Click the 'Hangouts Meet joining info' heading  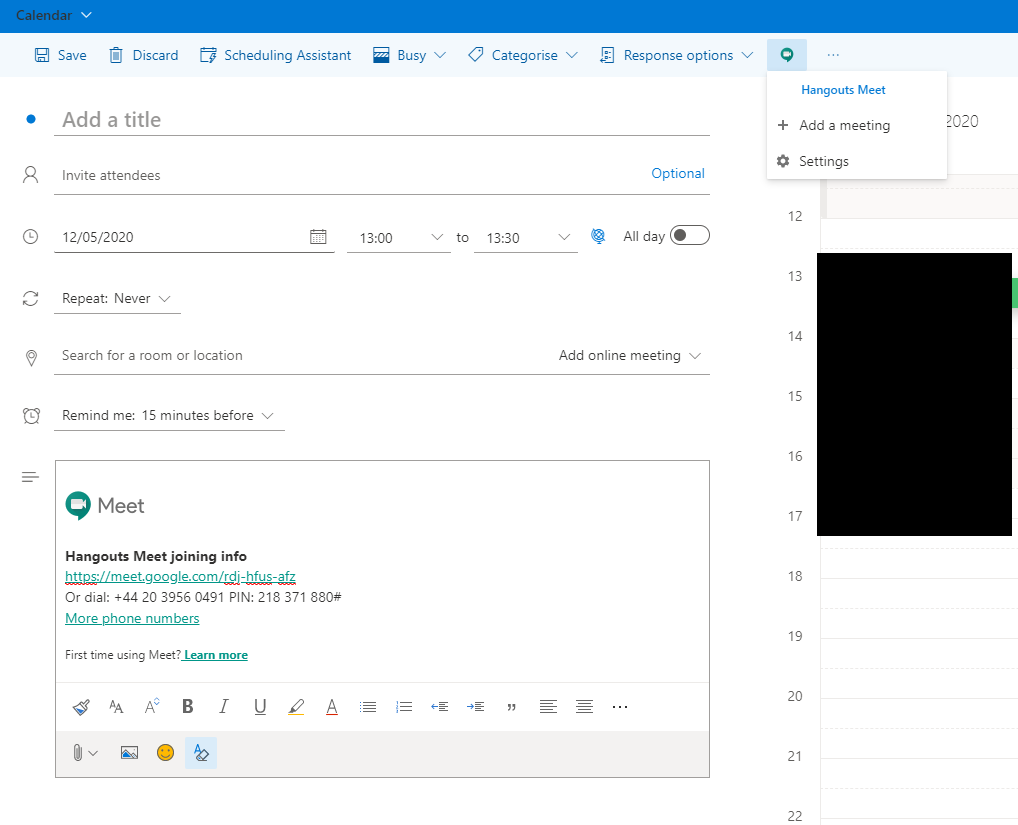coord(156,556)
